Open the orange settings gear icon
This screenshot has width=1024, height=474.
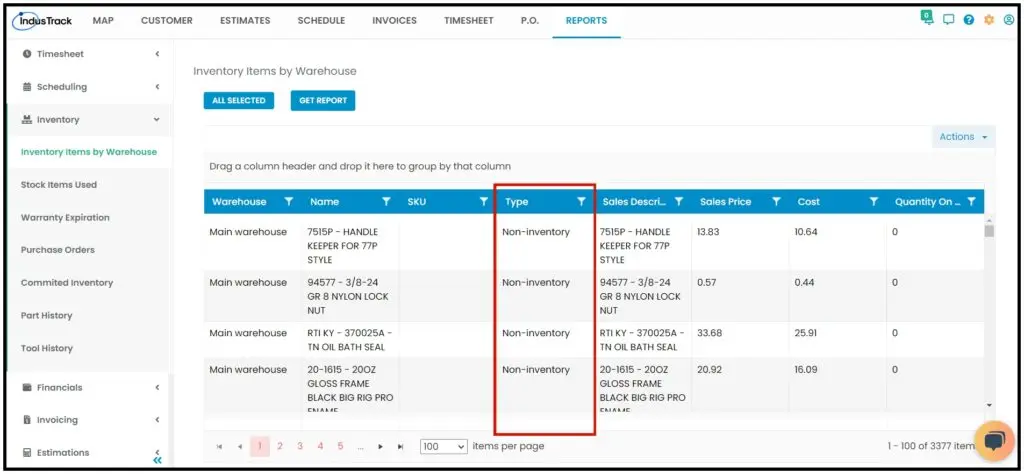click(x=989, y=20)
